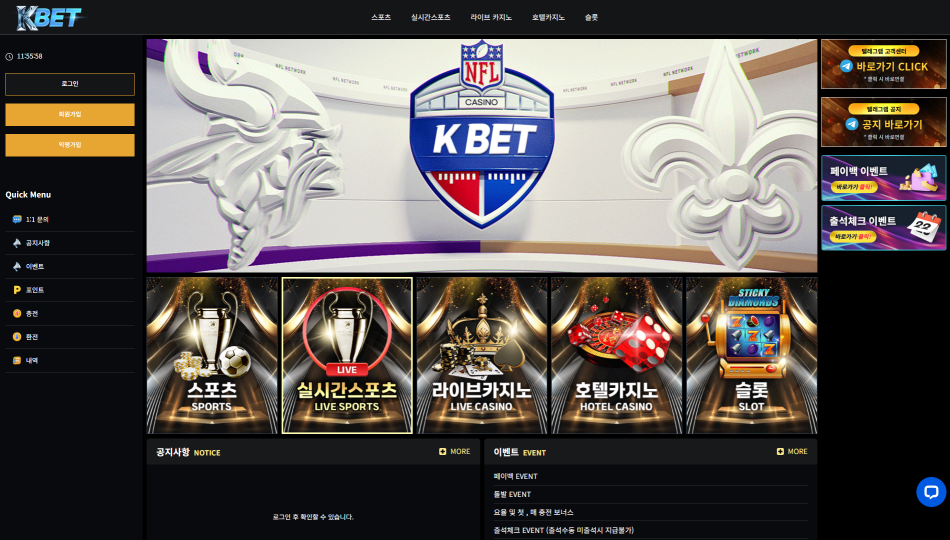Open 환전 coin icon in Quick Menu
Screen dimensions: 950x540
[x=17, y=336]
